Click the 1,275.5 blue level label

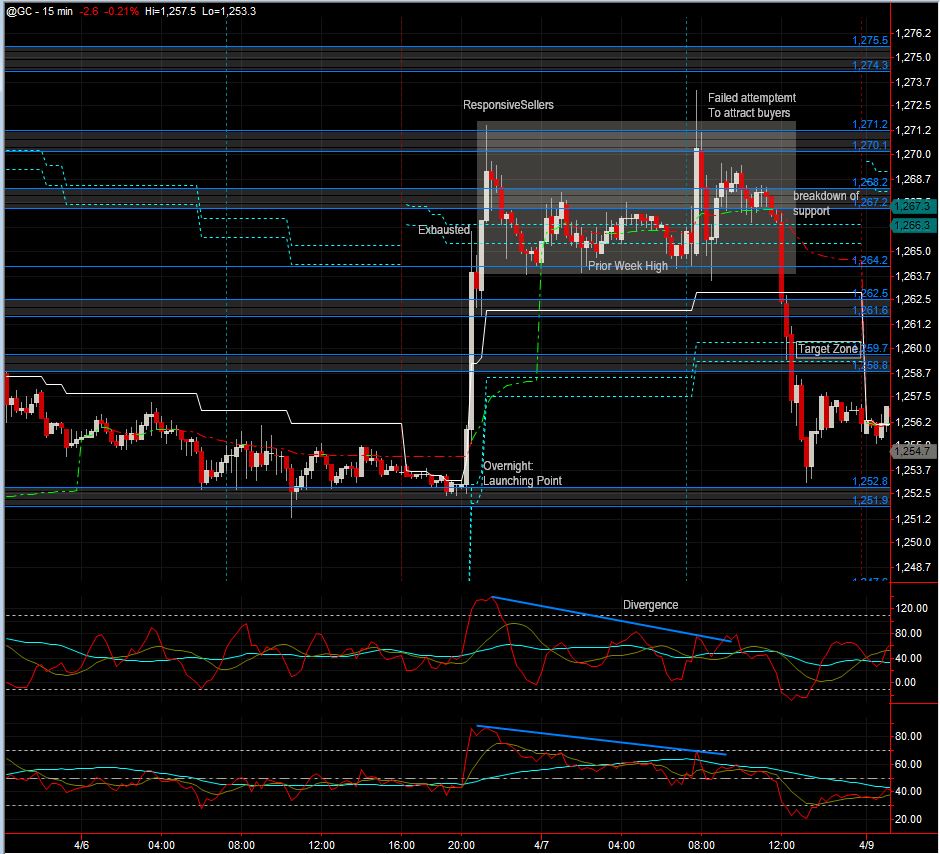(870, 40)
